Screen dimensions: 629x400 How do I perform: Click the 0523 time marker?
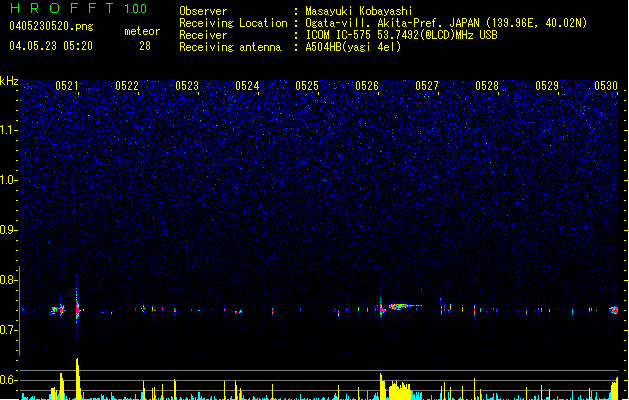point(187,86)
